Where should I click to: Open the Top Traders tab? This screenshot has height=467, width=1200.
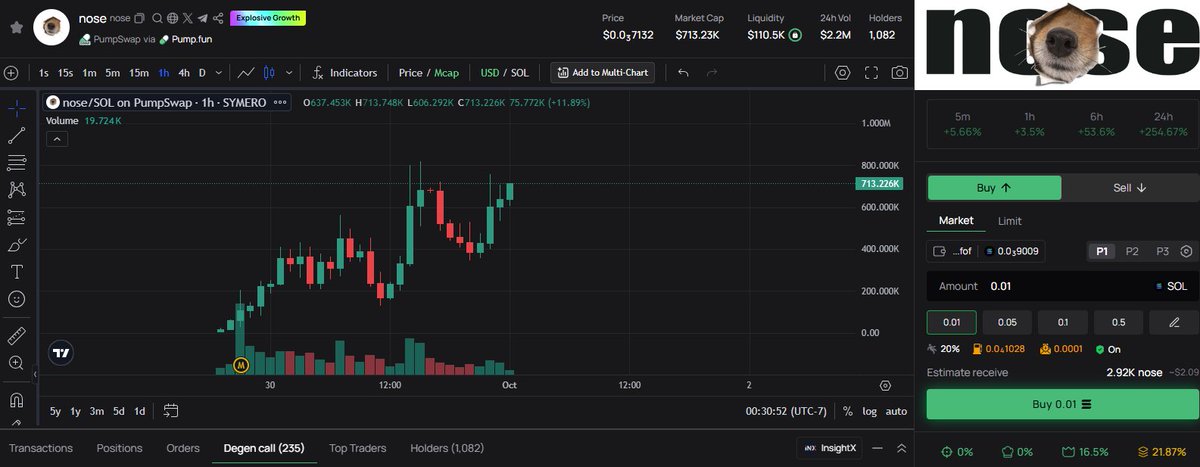(357, 448)
